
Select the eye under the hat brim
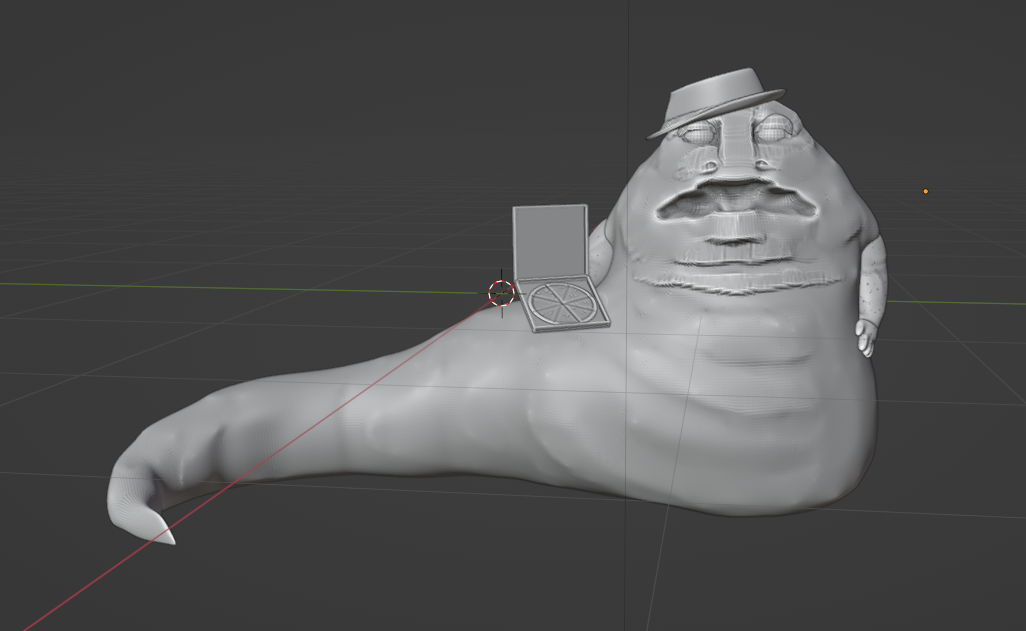(700, 133)
